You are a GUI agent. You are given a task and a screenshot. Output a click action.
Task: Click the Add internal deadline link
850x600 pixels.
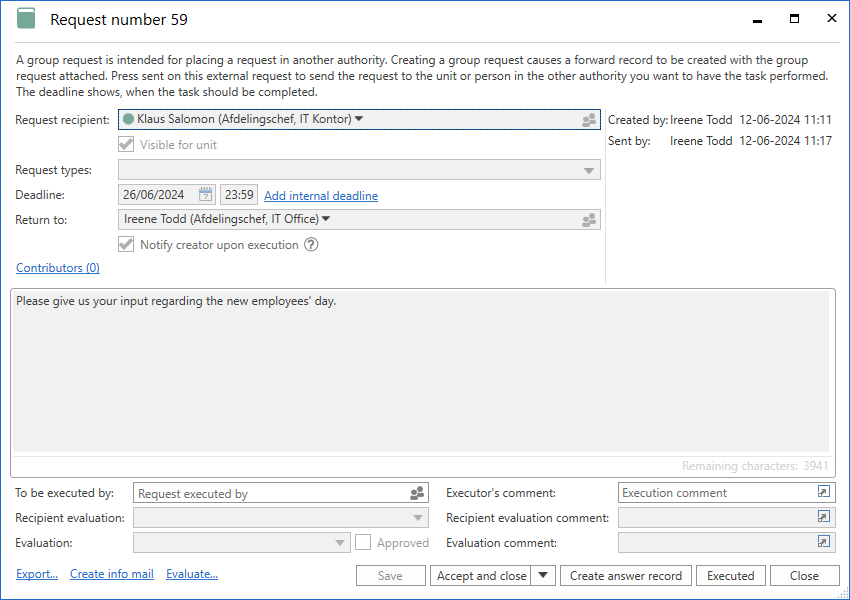tap(321, 196)
